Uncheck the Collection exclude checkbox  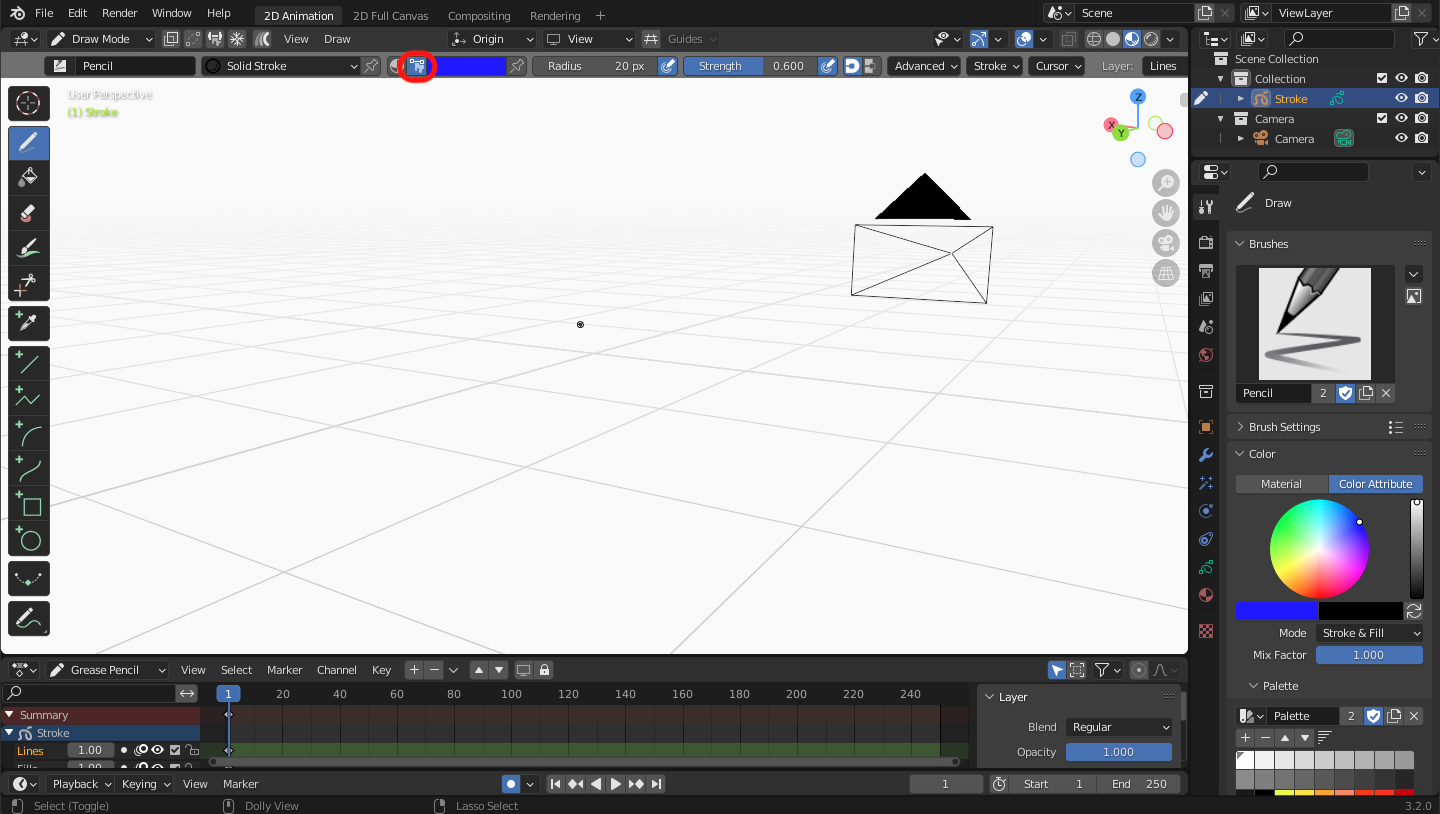coord(1382,78)
